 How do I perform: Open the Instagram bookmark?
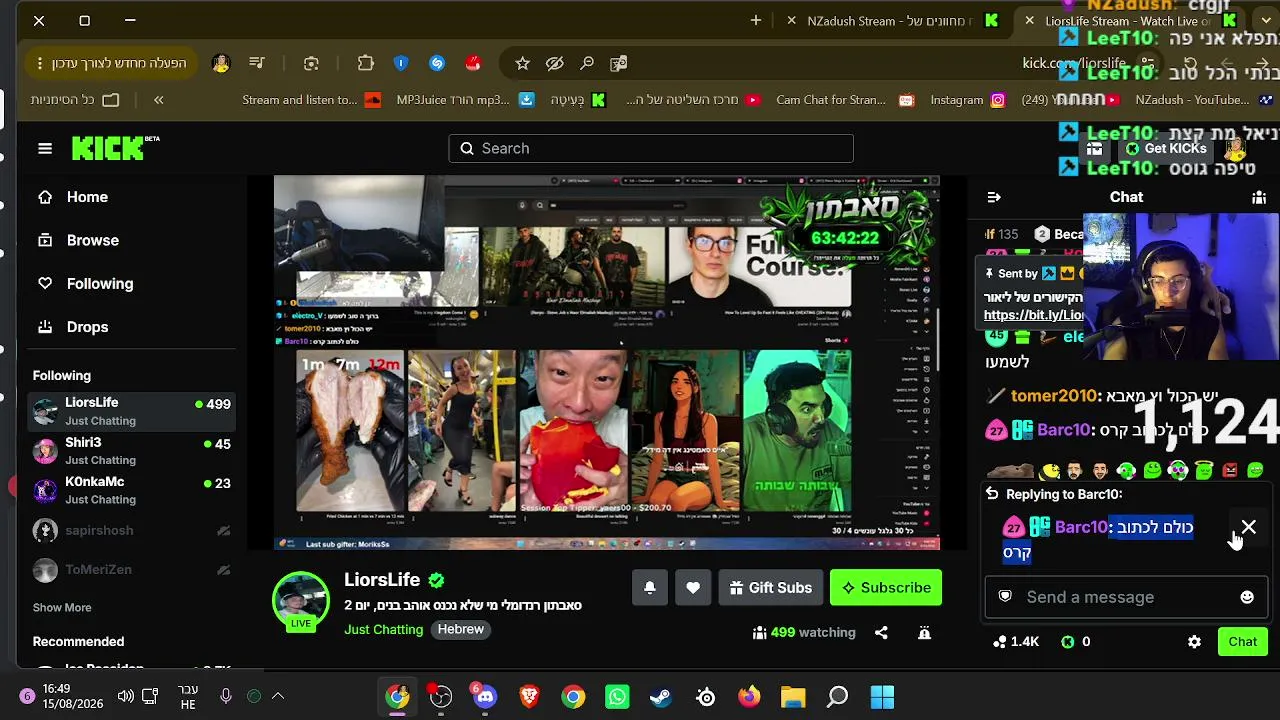click(x=968, y=100)
